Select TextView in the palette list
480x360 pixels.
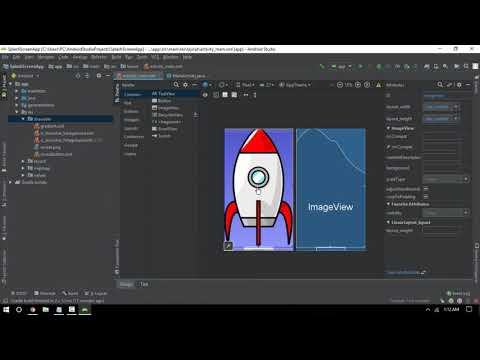point(163,94)
